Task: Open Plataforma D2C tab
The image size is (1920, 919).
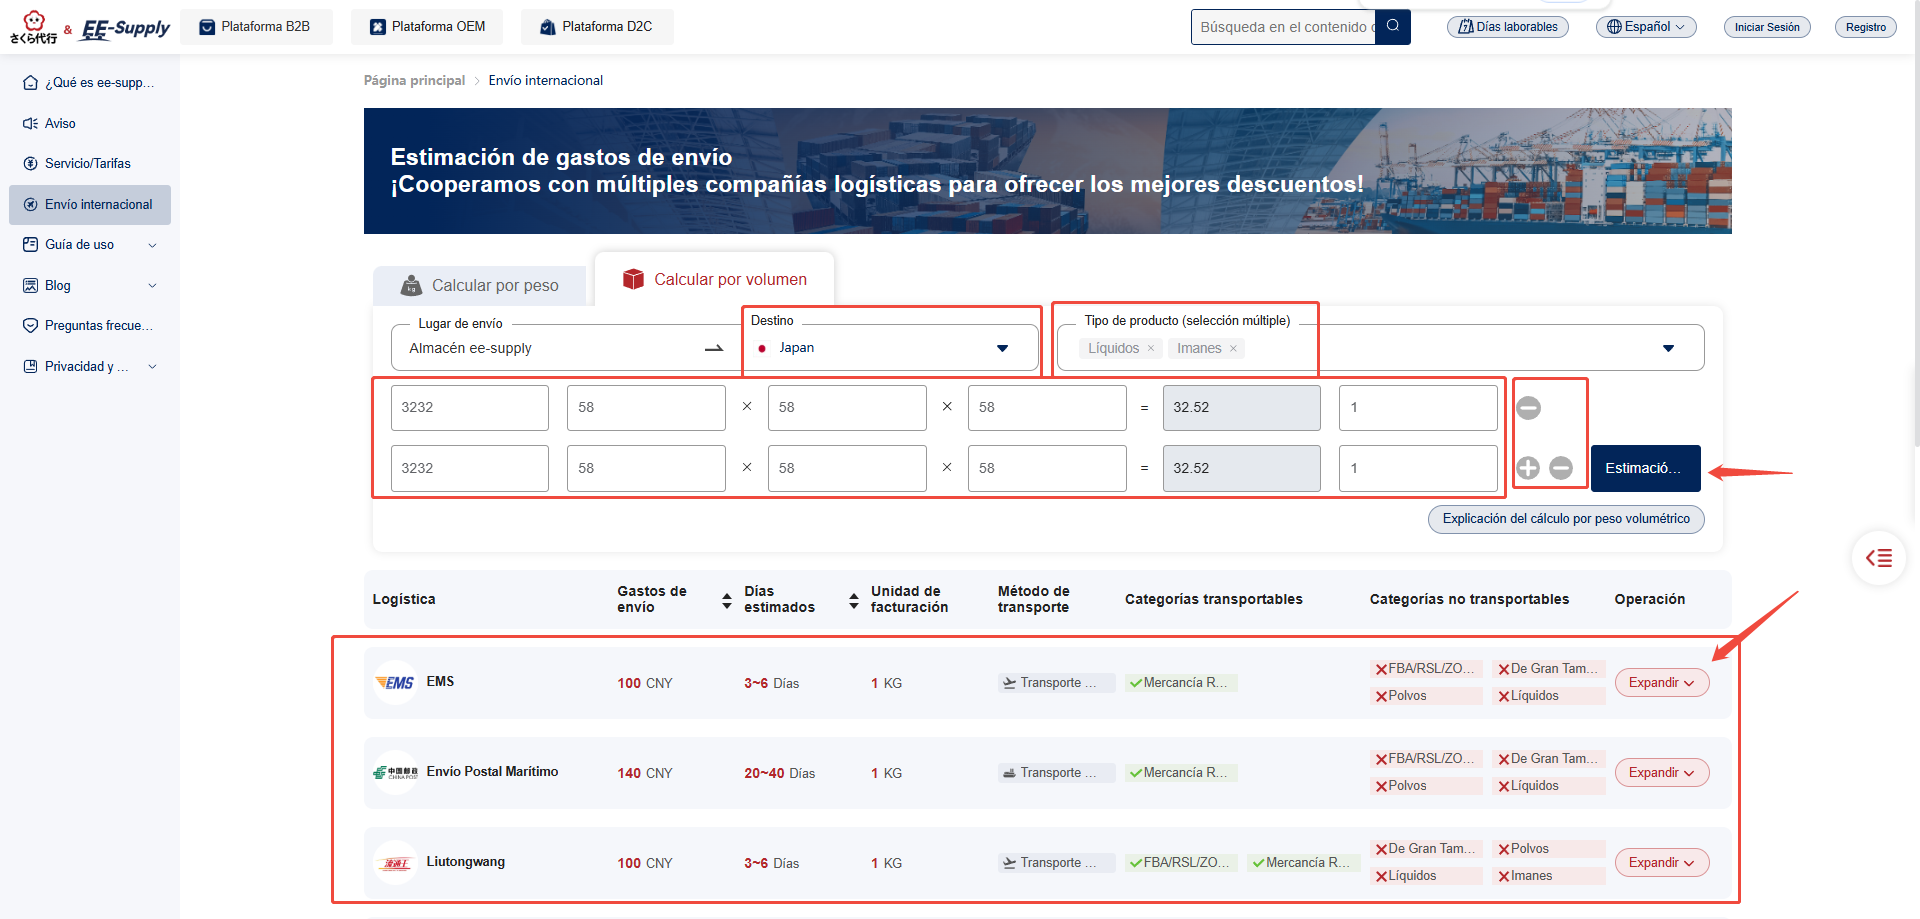Action: pos(597,27)
